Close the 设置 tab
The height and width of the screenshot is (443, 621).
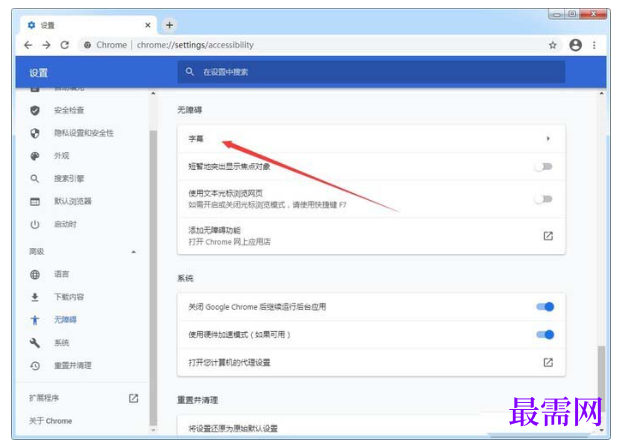click(x=148, y=25)
